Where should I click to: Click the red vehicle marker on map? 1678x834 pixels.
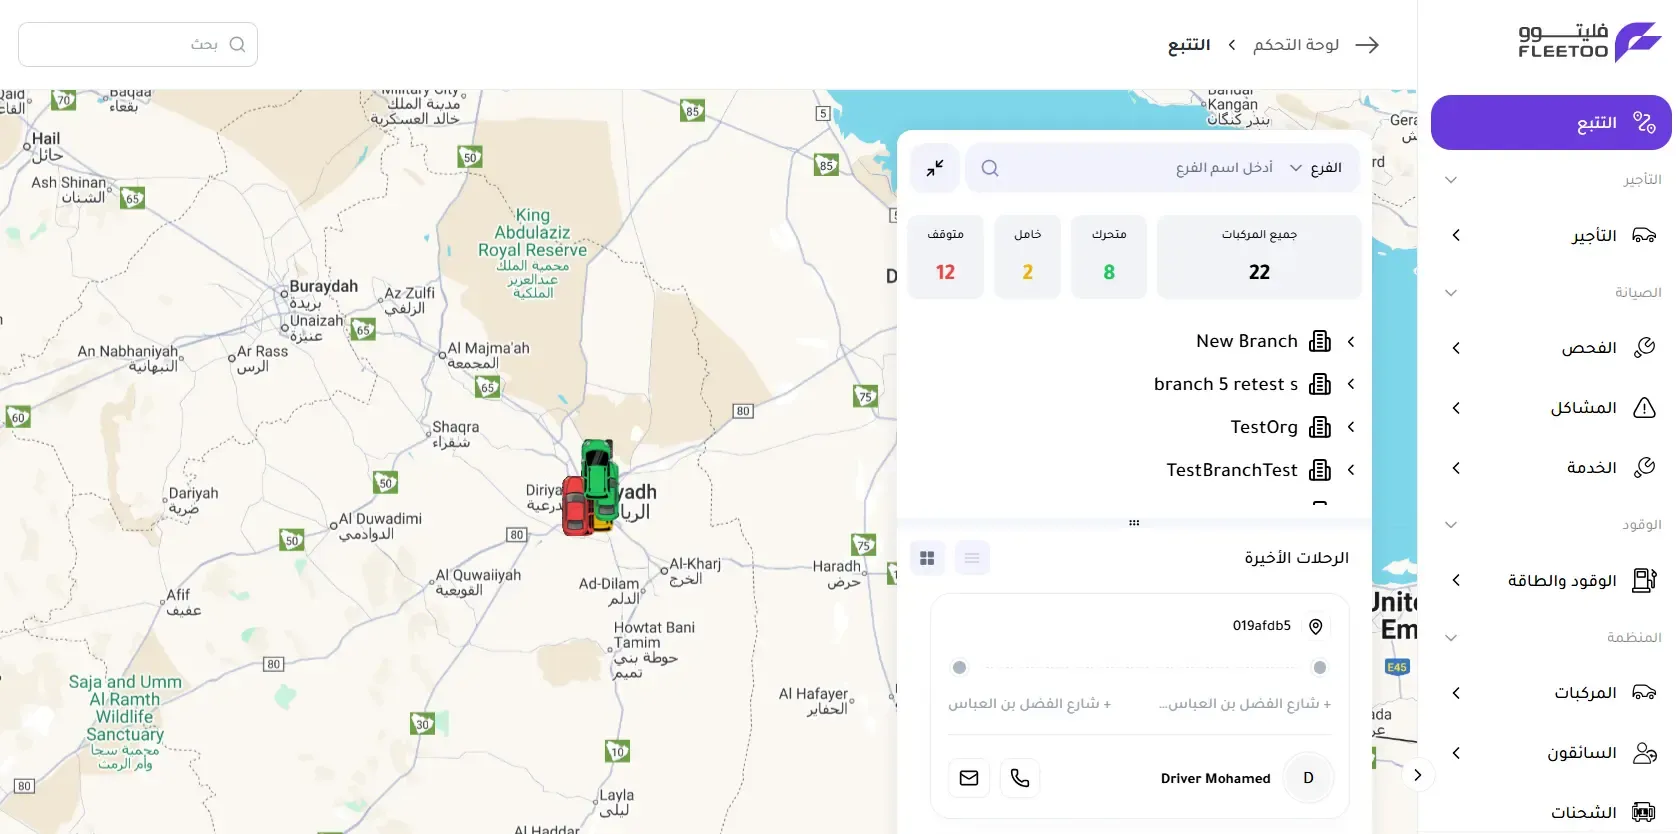576,506
